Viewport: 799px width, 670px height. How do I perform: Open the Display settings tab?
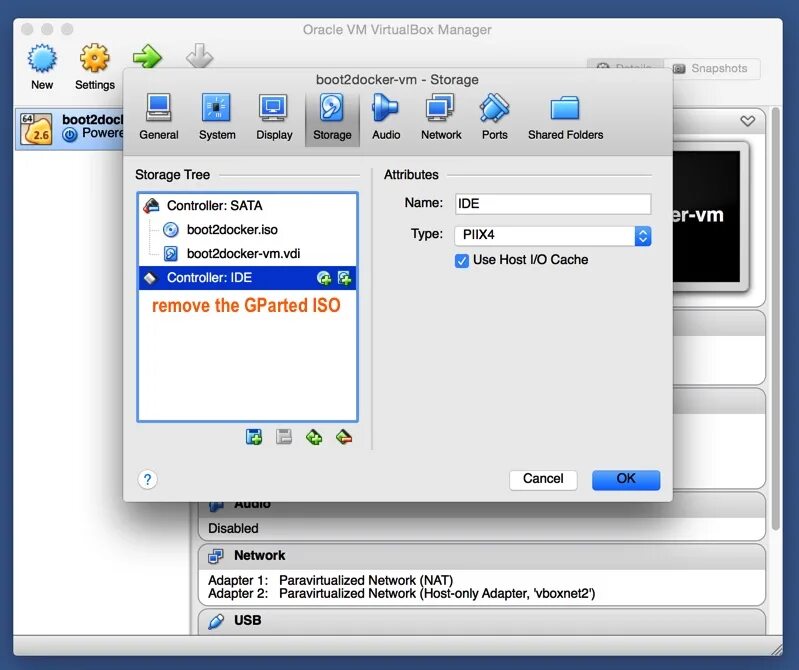[x=274, y=117]
